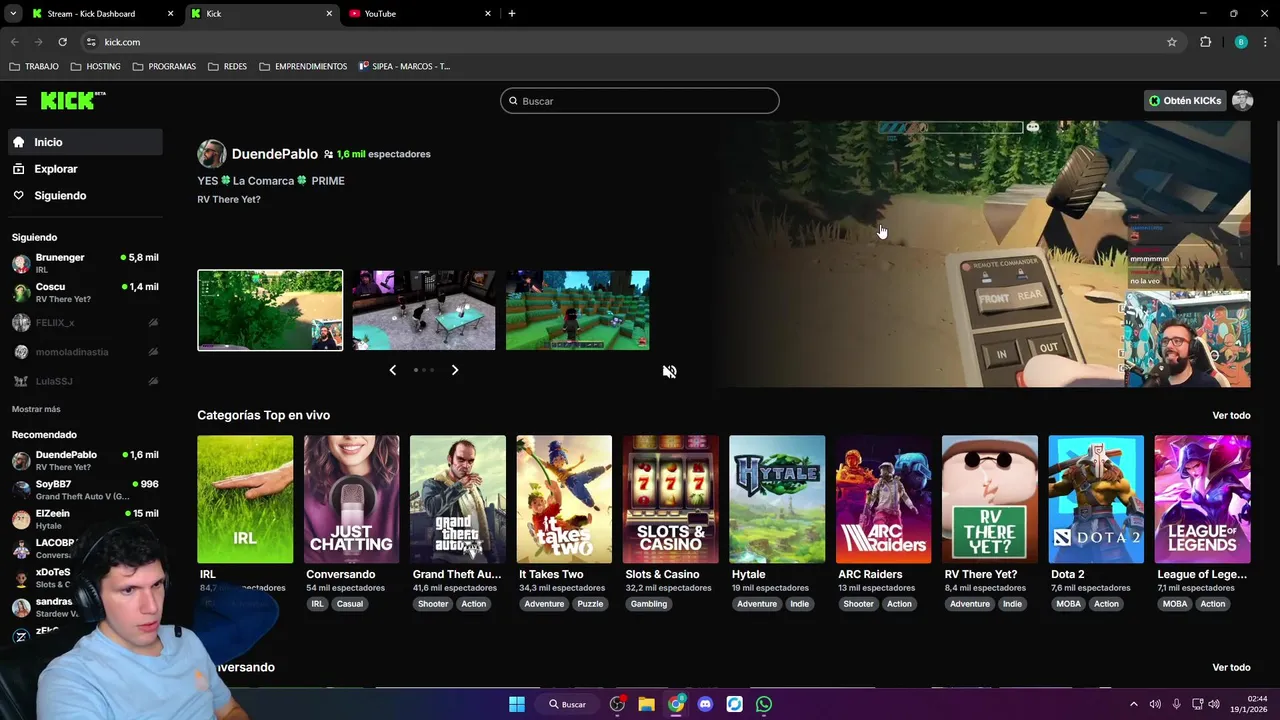Switch to Stream - Kick Dashboard tab
Viewport: 1280px width, 720px height.
(103, 14)
